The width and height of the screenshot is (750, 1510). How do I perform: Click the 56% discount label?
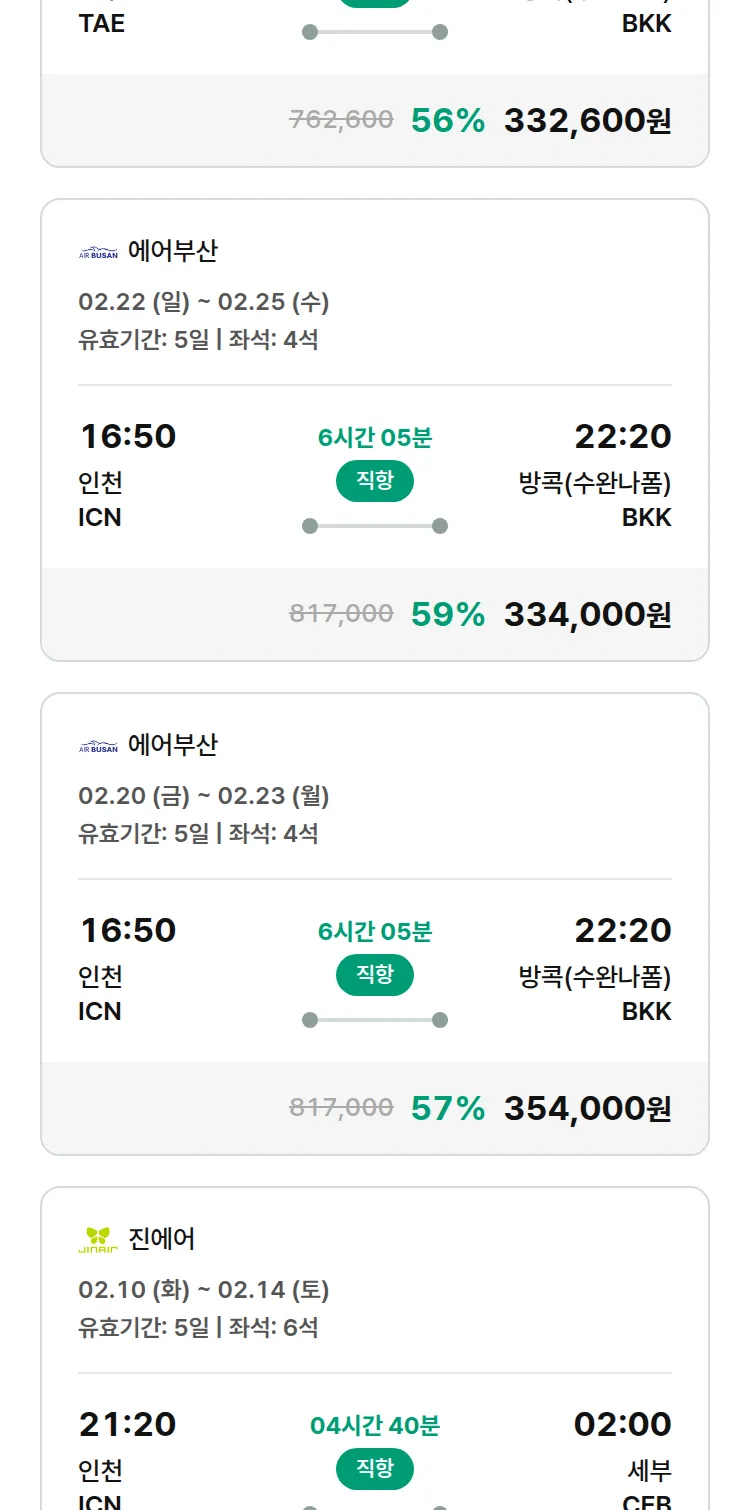[x=448, y=120]
